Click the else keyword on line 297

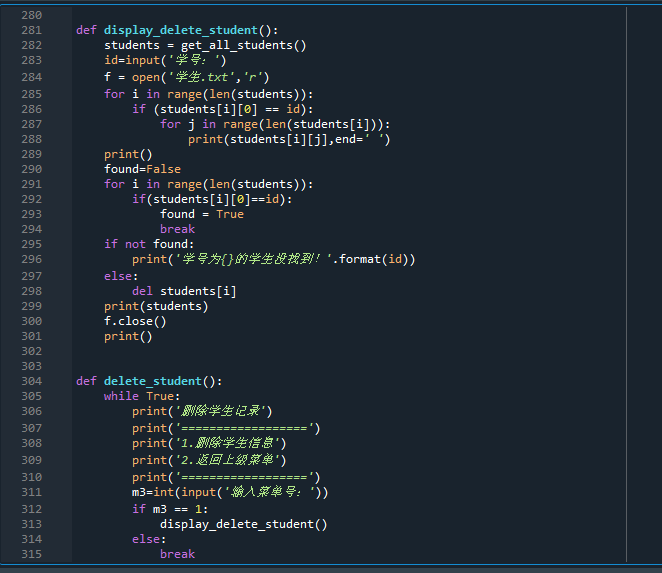point(118,276)
